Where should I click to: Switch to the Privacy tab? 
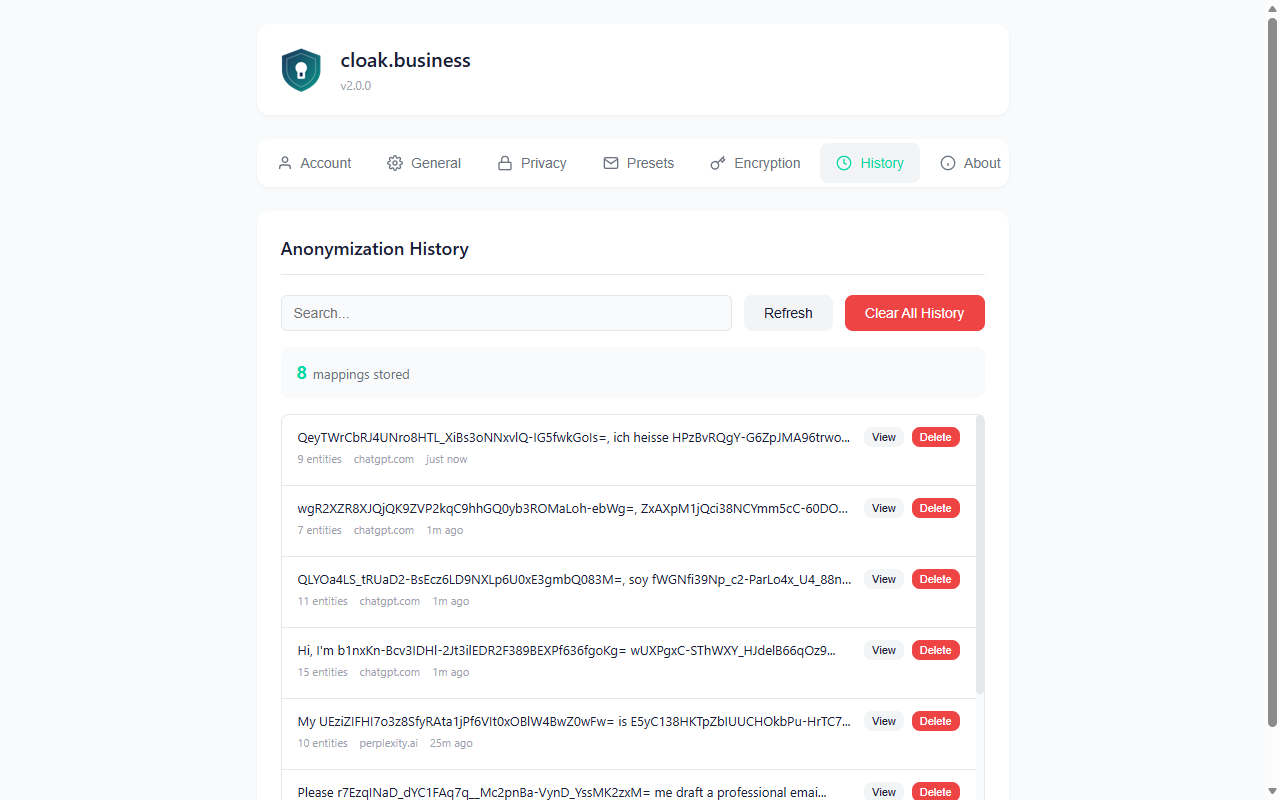click(532, 163)
